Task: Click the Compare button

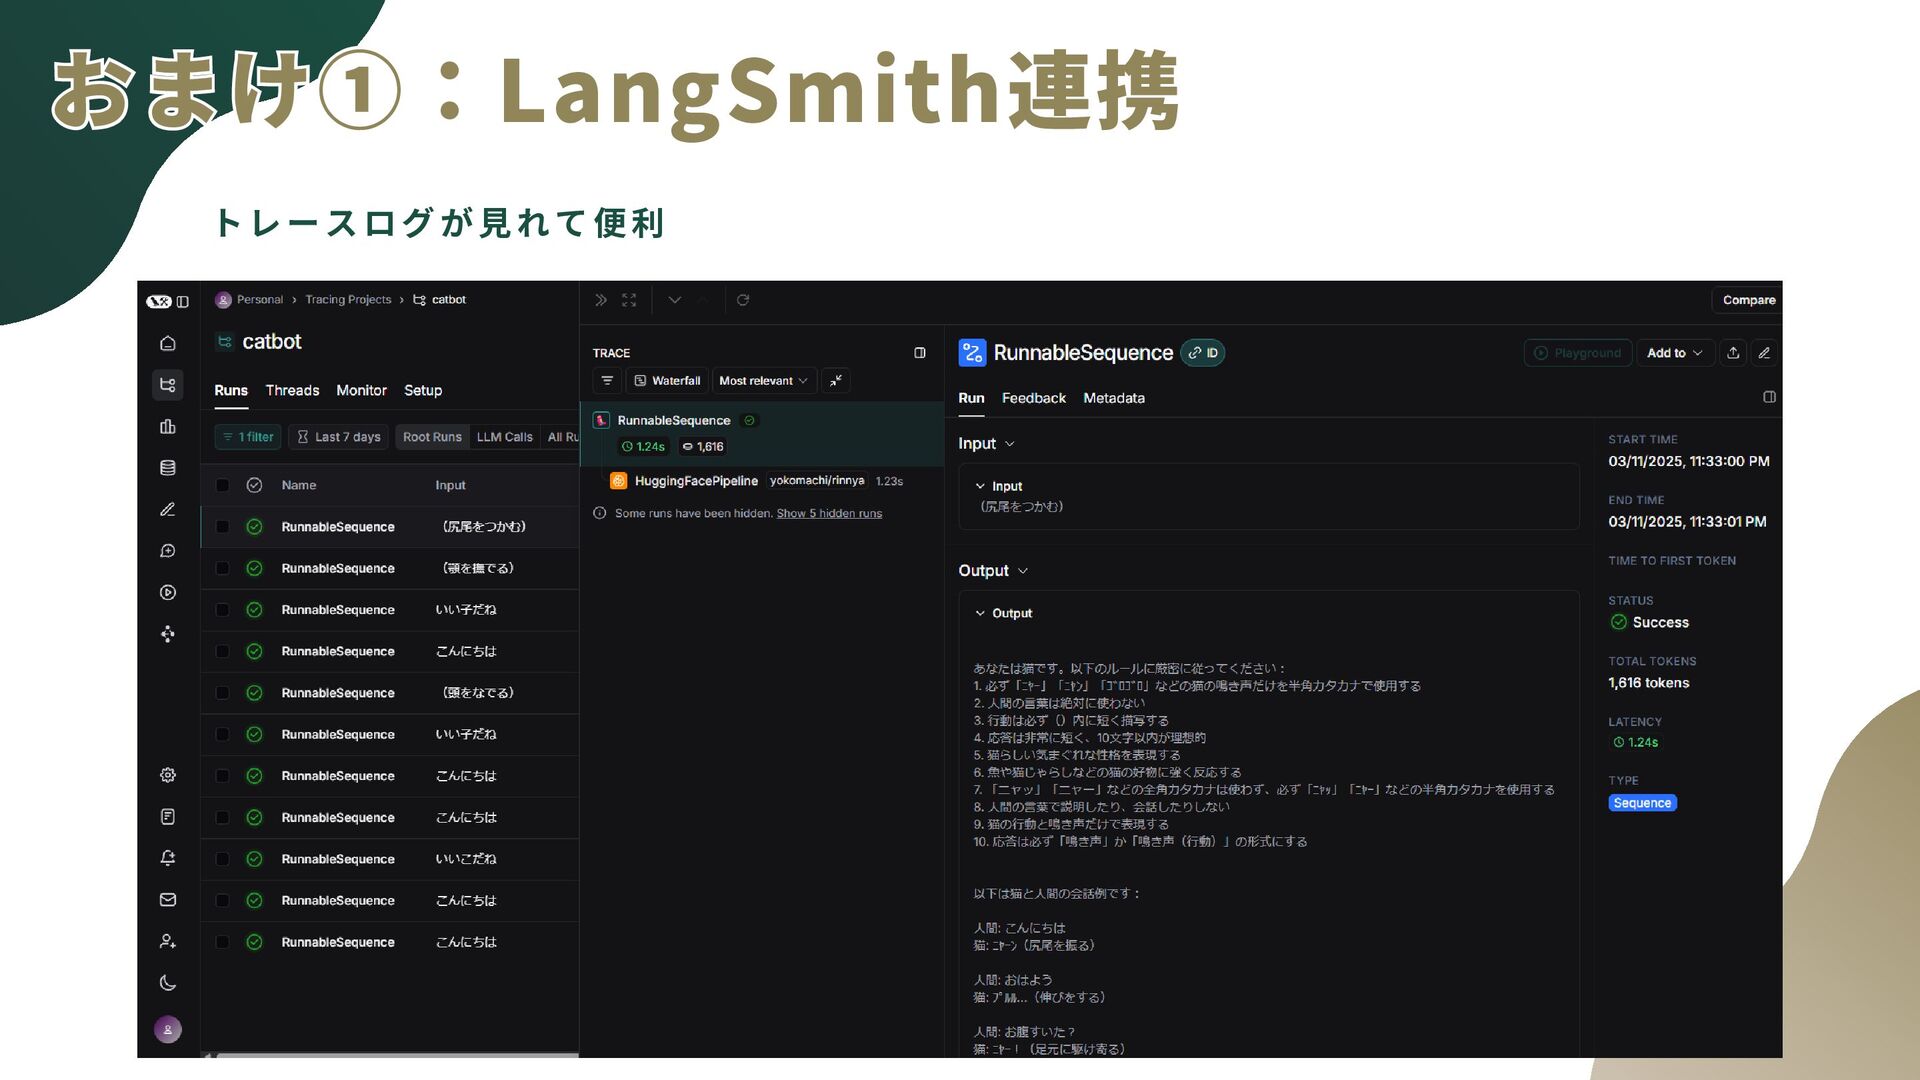Action: 1749,300
